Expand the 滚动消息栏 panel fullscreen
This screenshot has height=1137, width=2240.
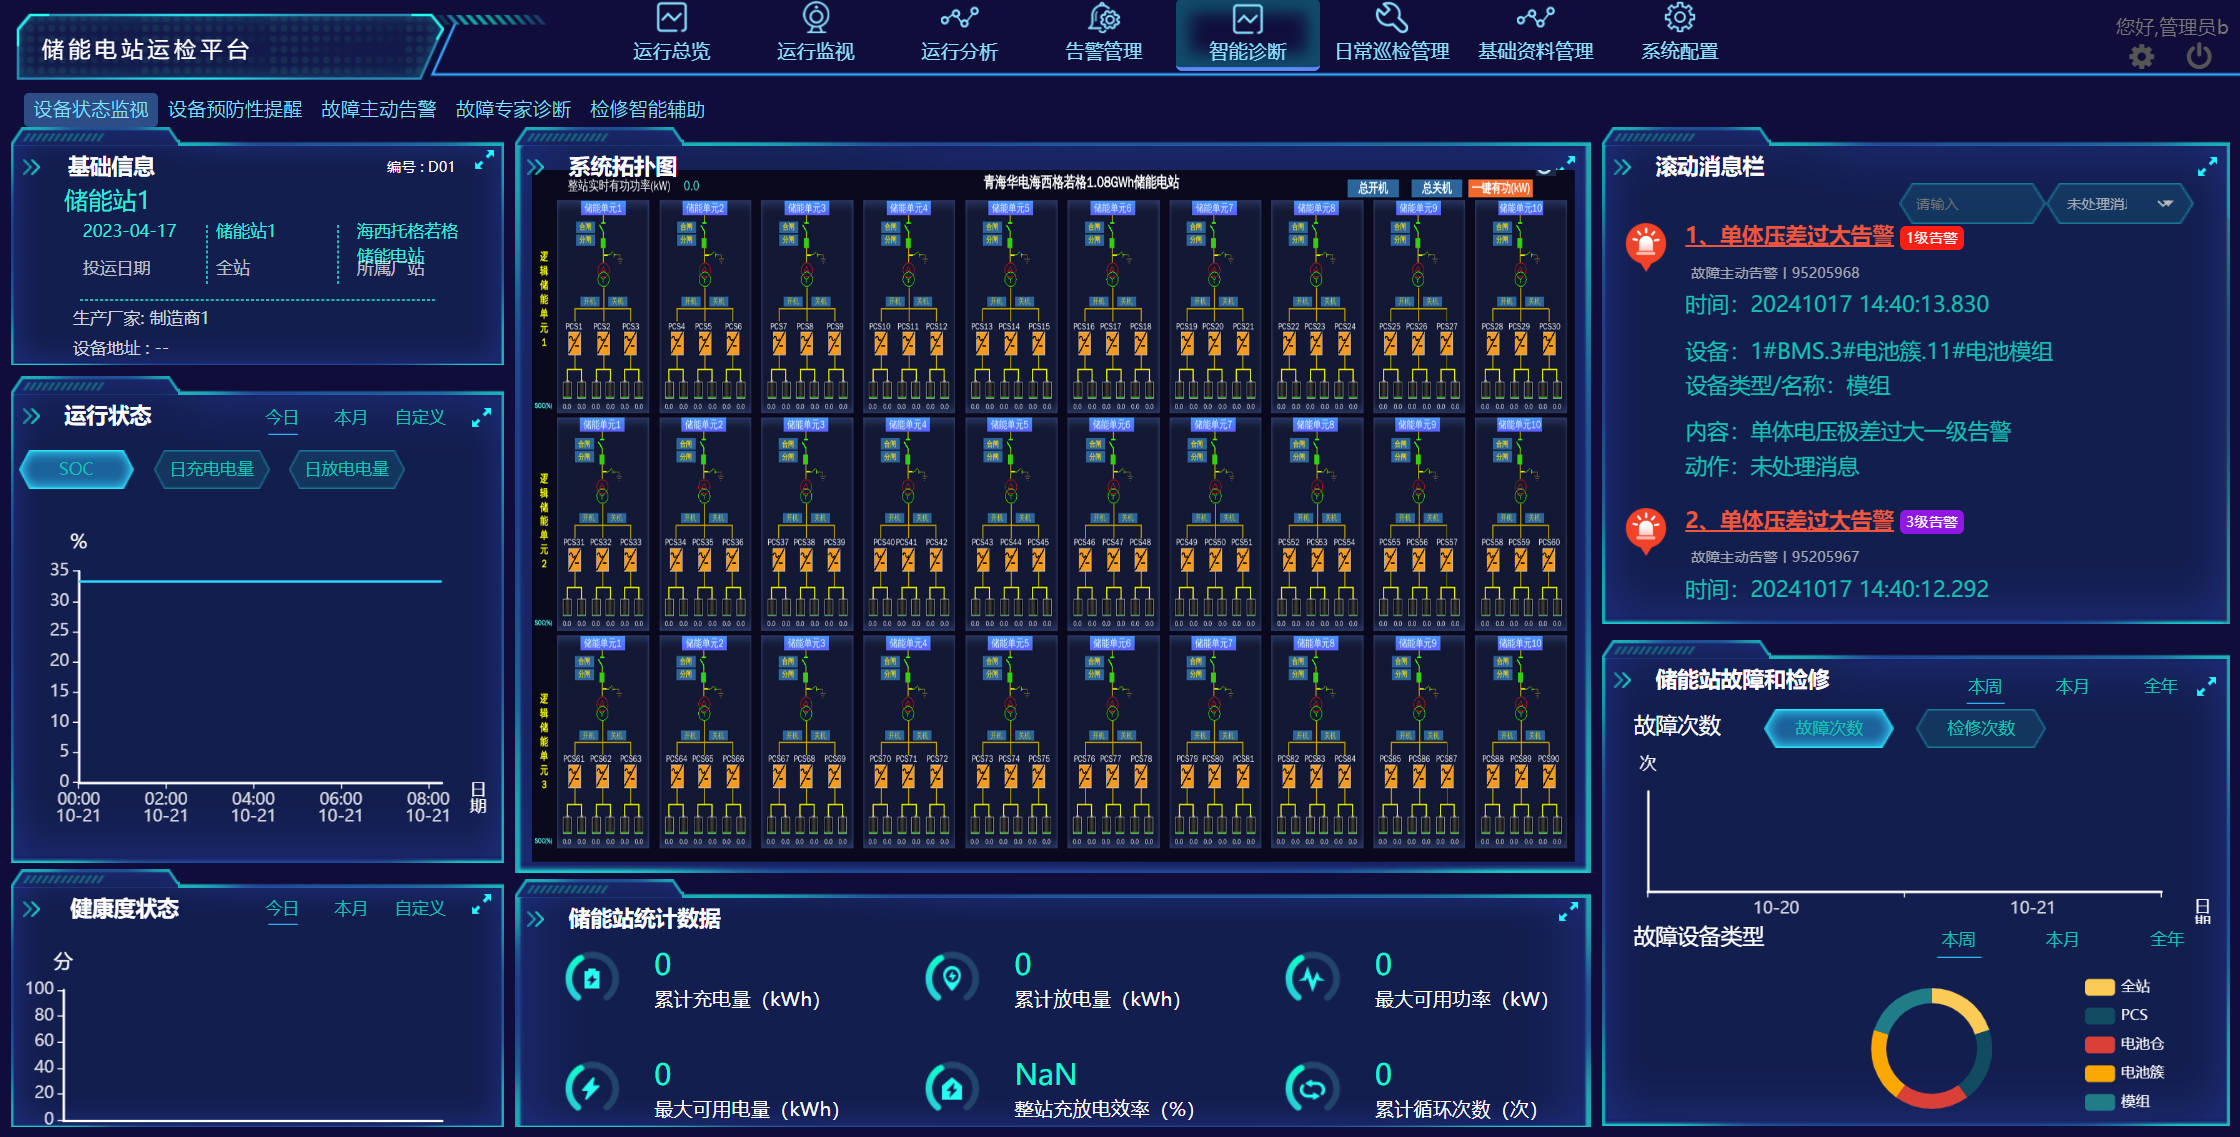[x=2207, y=167]
